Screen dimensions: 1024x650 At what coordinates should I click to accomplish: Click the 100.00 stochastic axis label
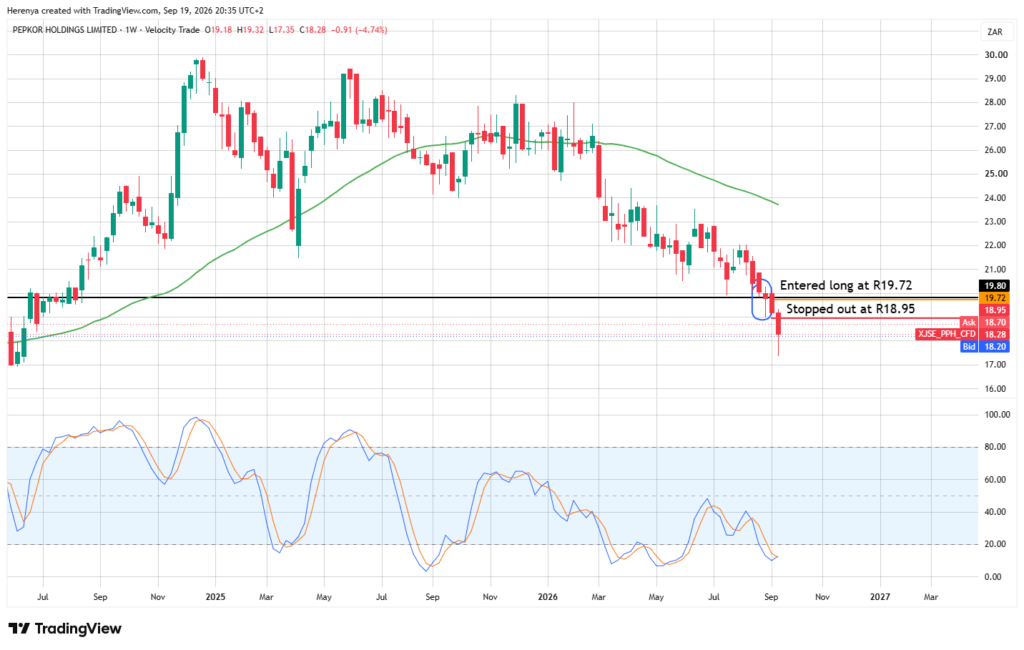tap(996, 414)
